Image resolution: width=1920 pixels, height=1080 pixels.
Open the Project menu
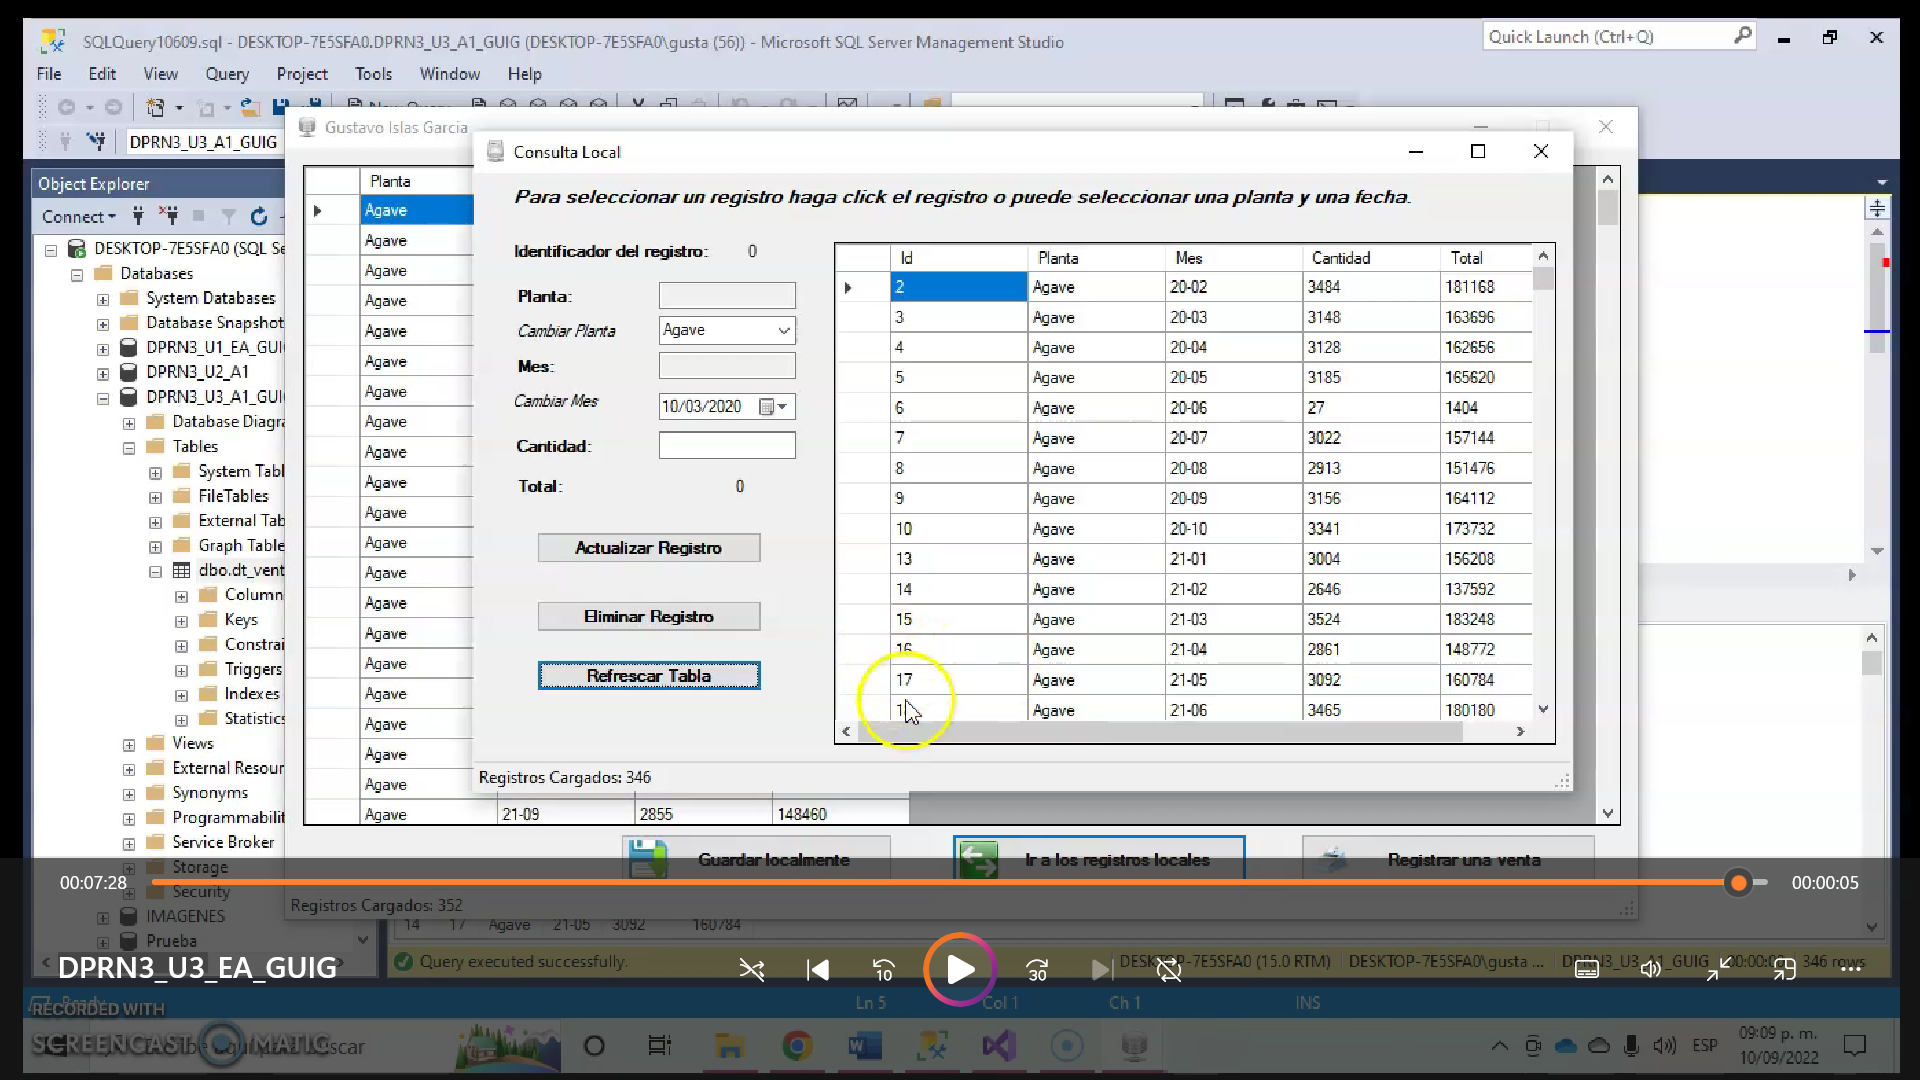click(302, 74)
